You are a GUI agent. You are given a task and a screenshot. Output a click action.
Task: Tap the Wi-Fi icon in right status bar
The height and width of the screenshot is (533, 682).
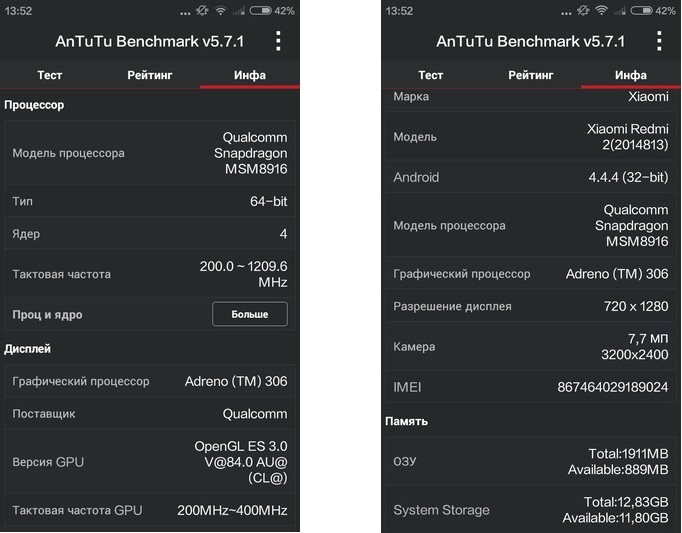(x=602, y=10)
